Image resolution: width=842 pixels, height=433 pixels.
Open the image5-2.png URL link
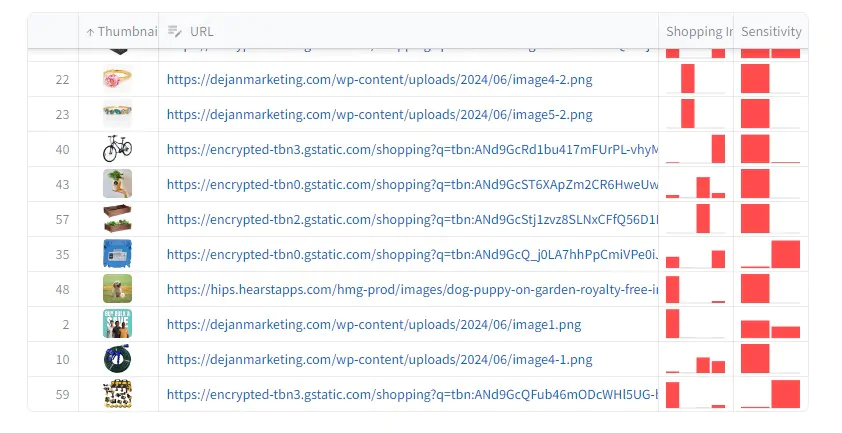pyautogui.click(x=380, y=114)
